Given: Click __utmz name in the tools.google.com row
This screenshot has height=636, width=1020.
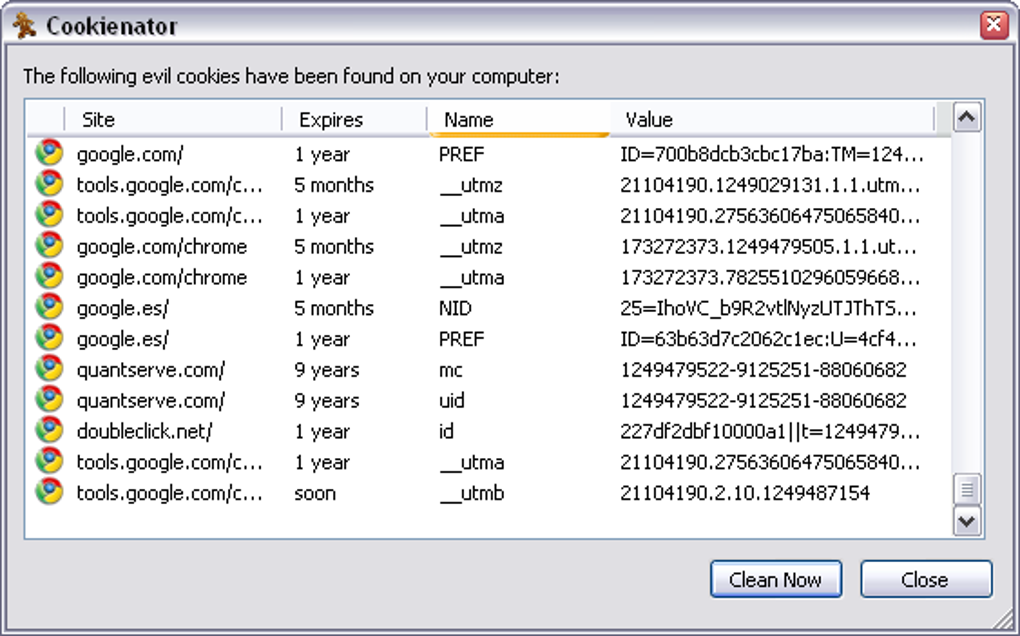Looking at the screenshot, I should pos(471,185).
